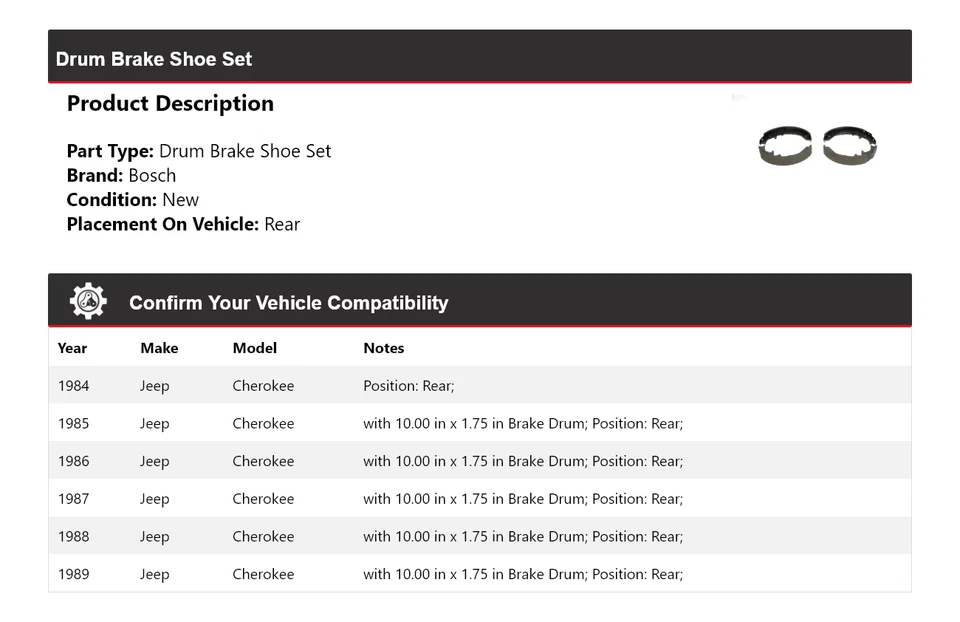This screenshot has height=622, width=960.
Task: Click the Make column header
Action: 159,348
